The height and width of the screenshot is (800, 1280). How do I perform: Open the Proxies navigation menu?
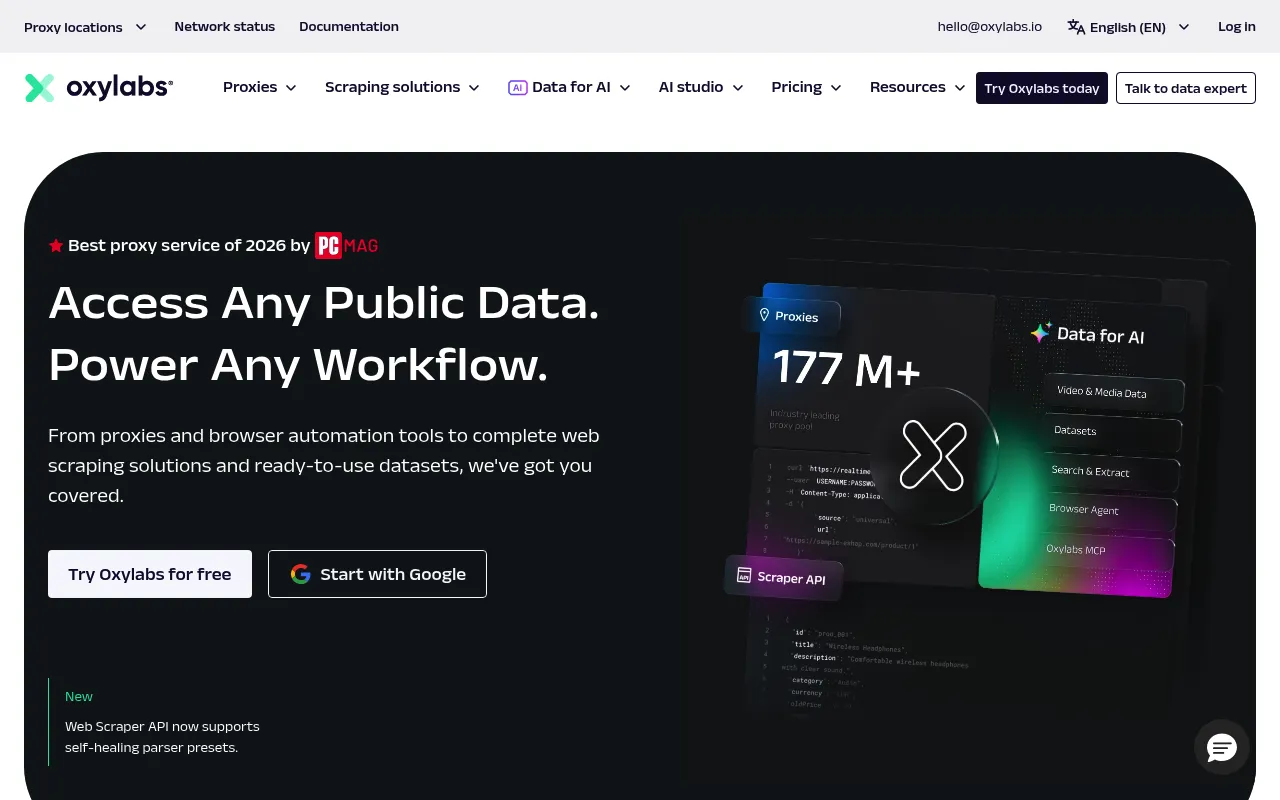260,87
